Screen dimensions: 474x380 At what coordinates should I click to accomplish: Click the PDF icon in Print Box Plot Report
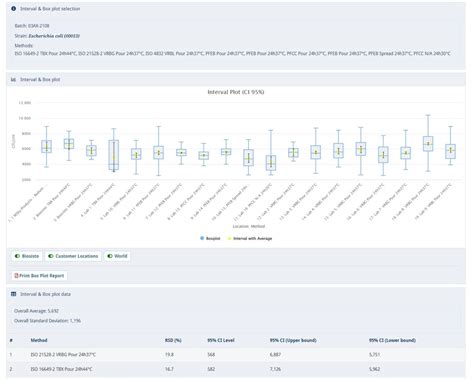click(16, 276)
